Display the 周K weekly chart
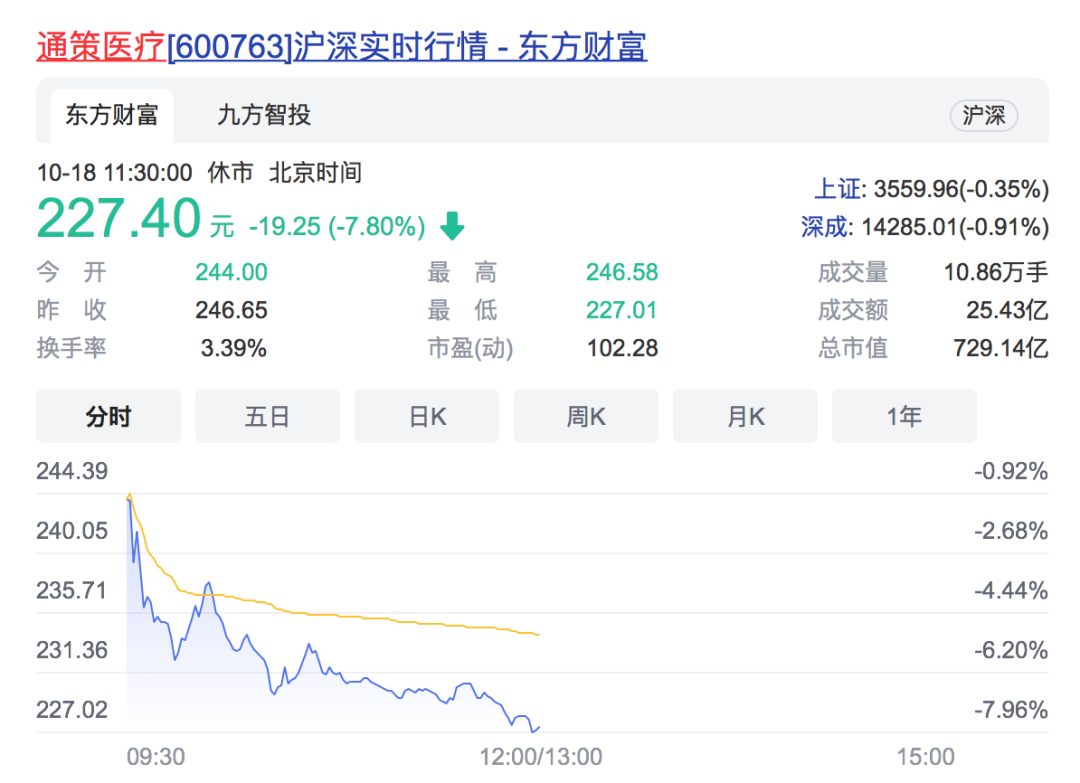 [586, 416]
